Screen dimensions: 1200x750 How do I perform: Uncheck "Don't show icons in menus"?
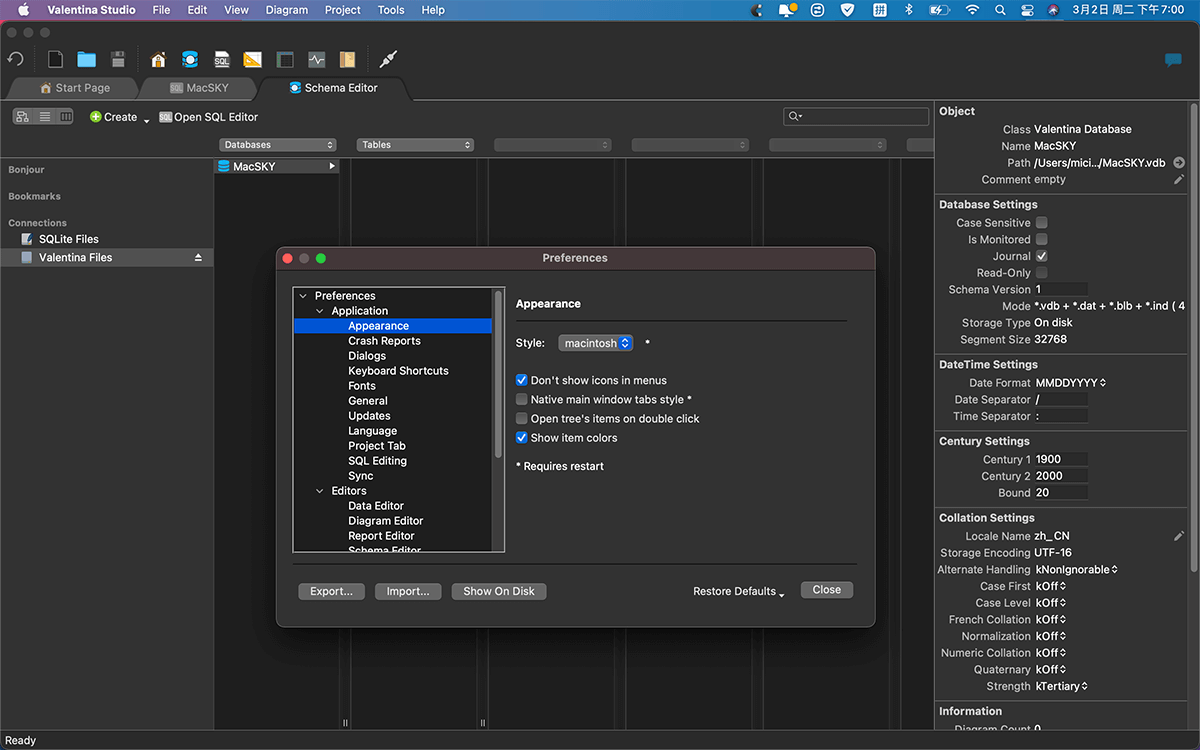click(522, 381)
